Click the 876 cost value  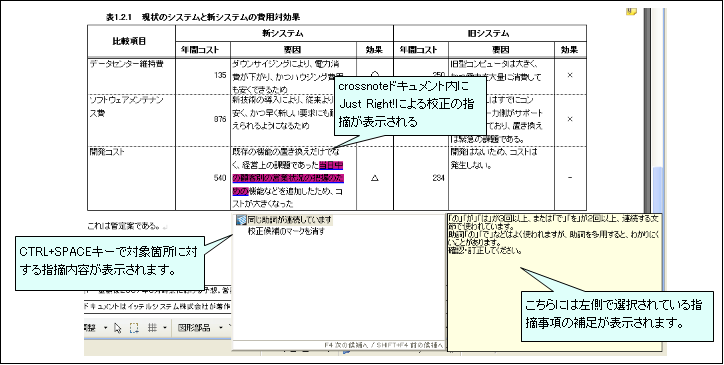(220, 119)
